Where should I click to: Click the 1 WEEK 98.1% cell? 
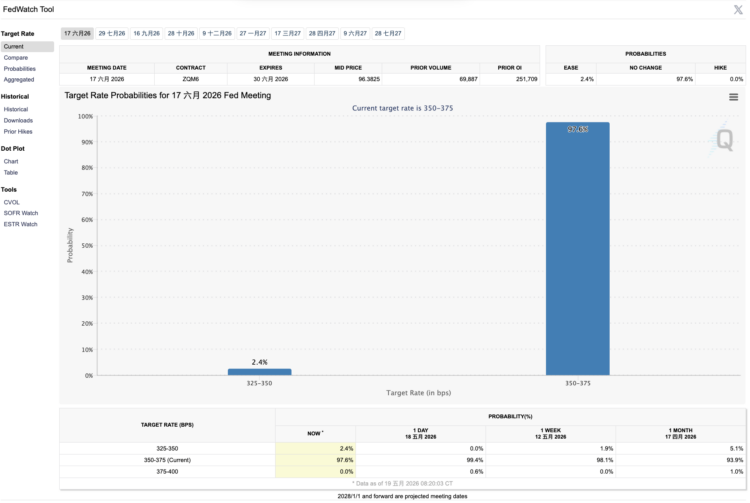click(551, 460)
